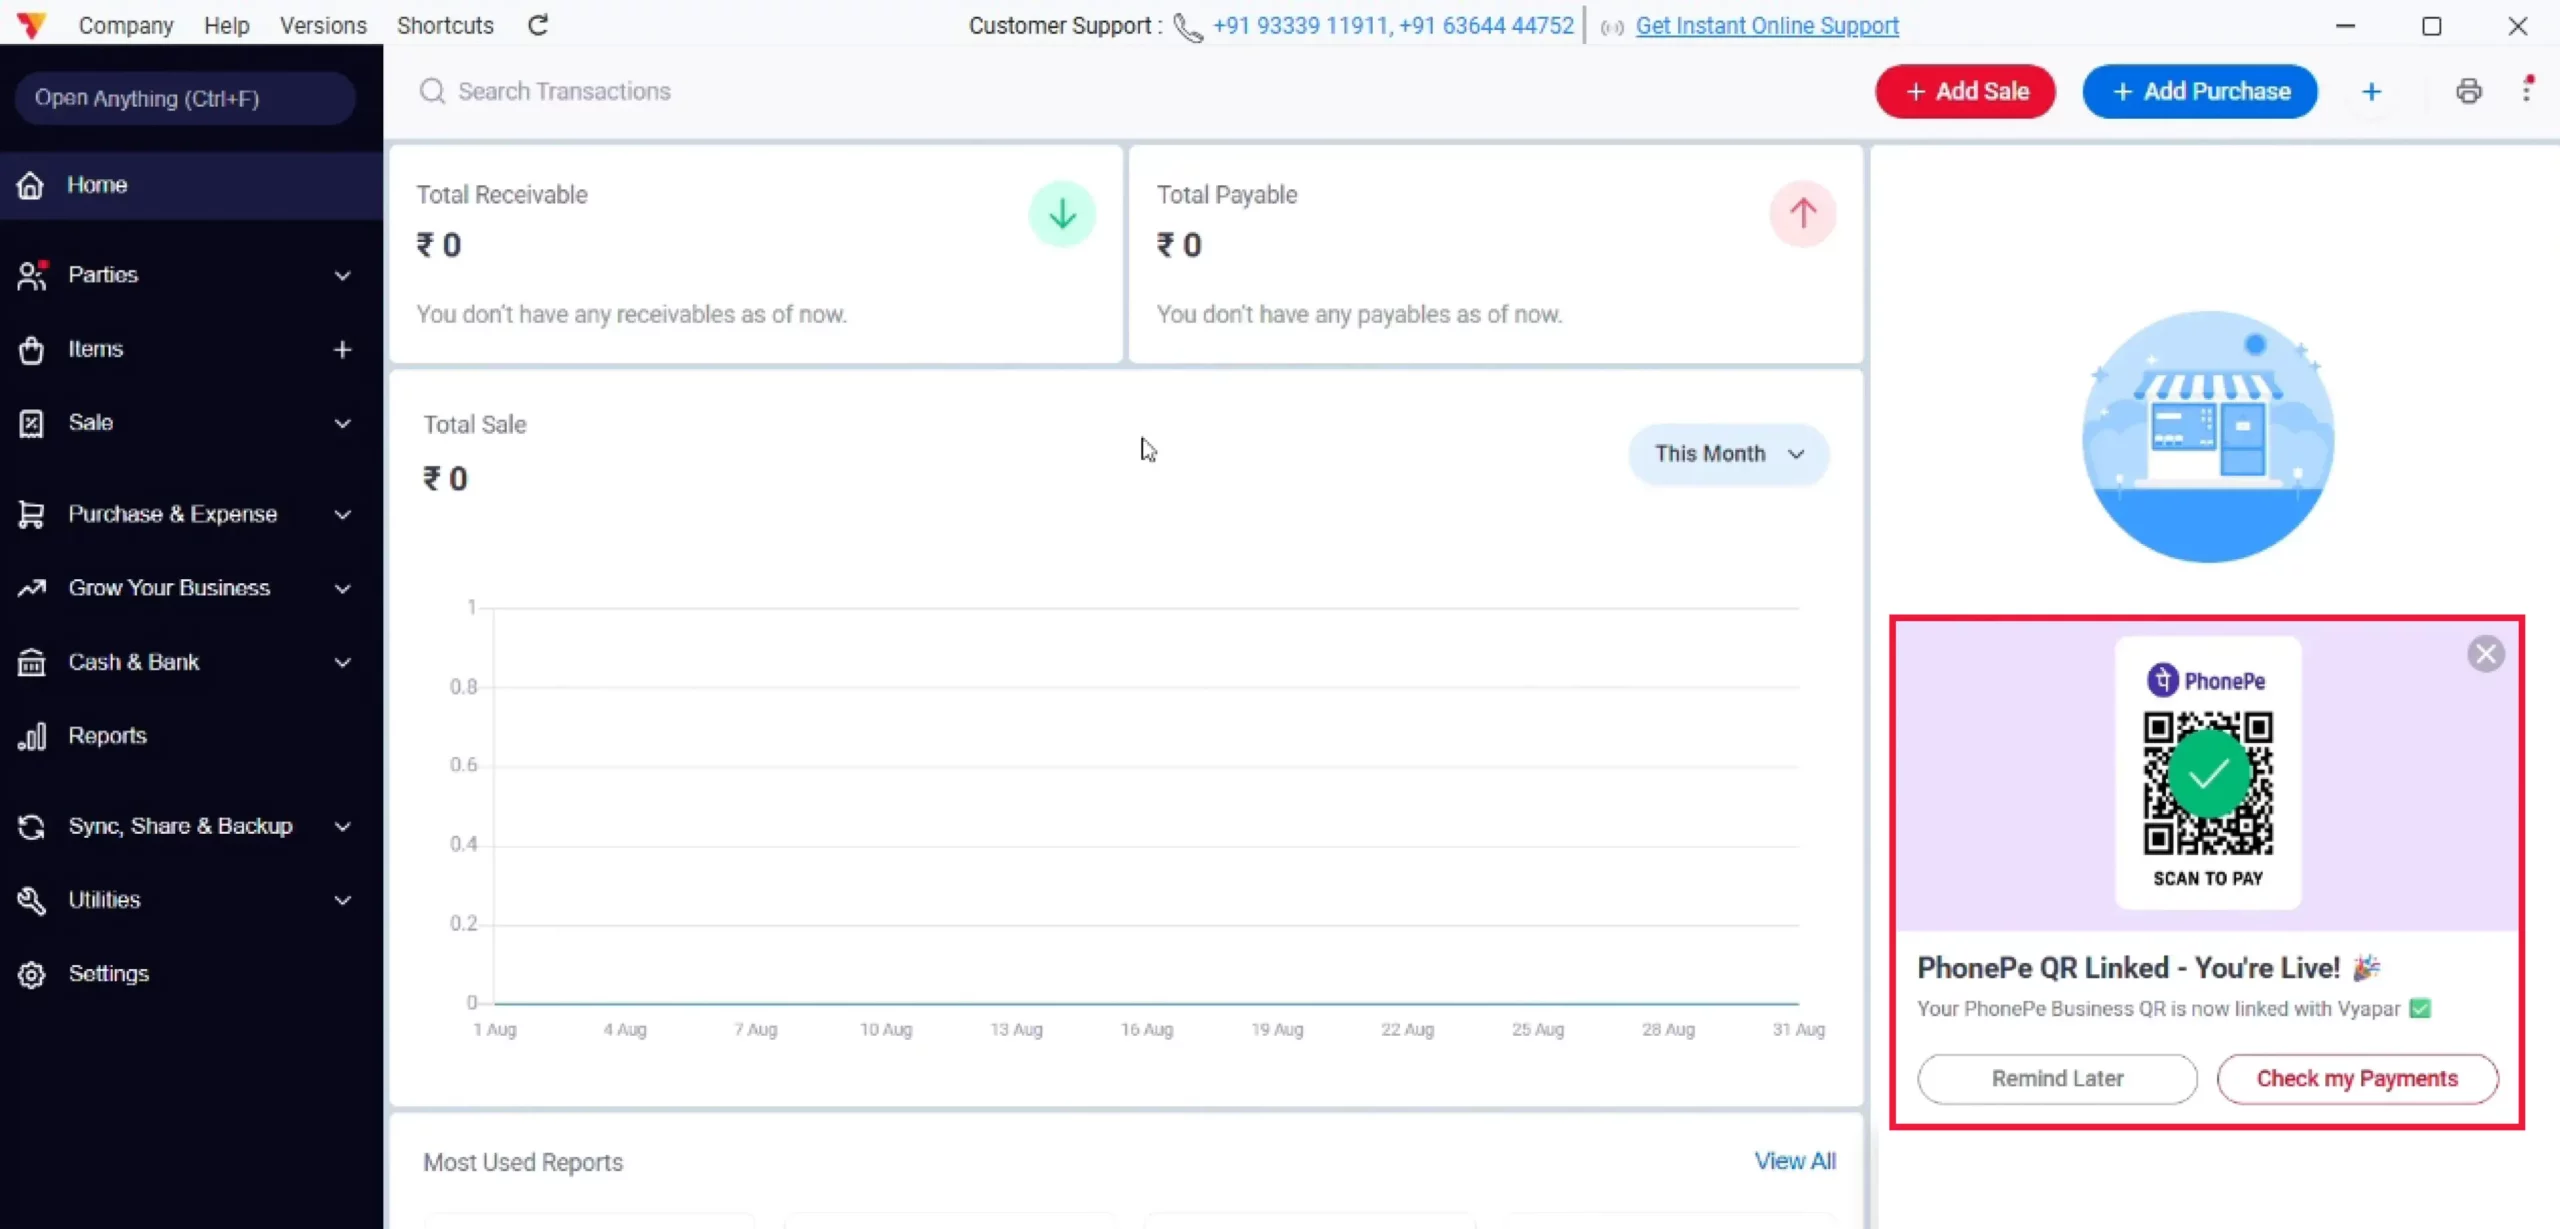Viewport: 2560px width, 1229px height.
Task: Open the Company menu
Action: (126, 25)
